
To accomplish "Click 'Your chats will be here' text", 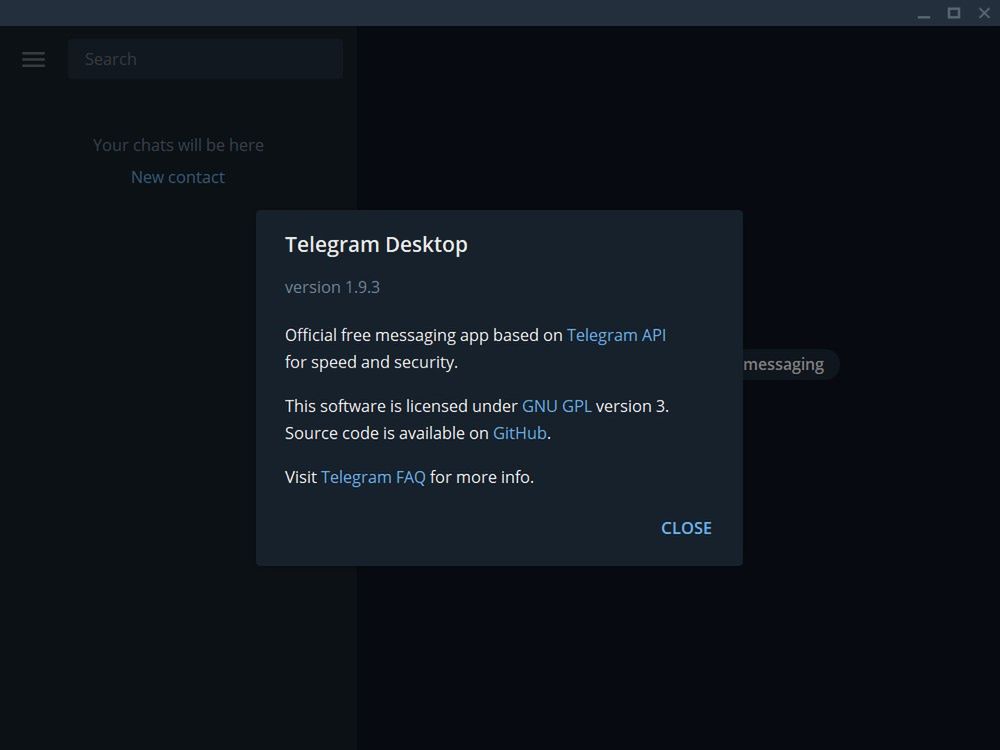I will pos(179,145).
